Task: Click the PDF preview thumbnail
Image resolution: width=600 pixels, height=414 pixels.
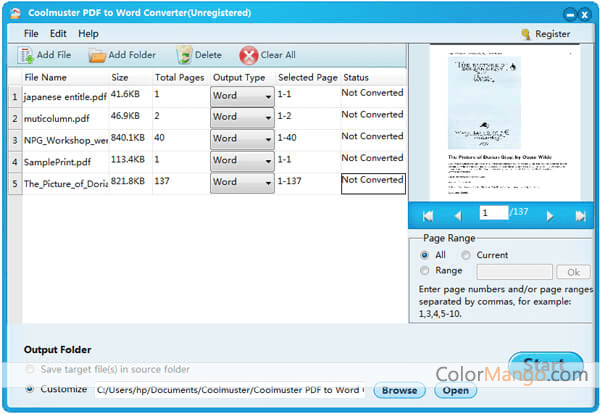Action: tap(505, 122)
